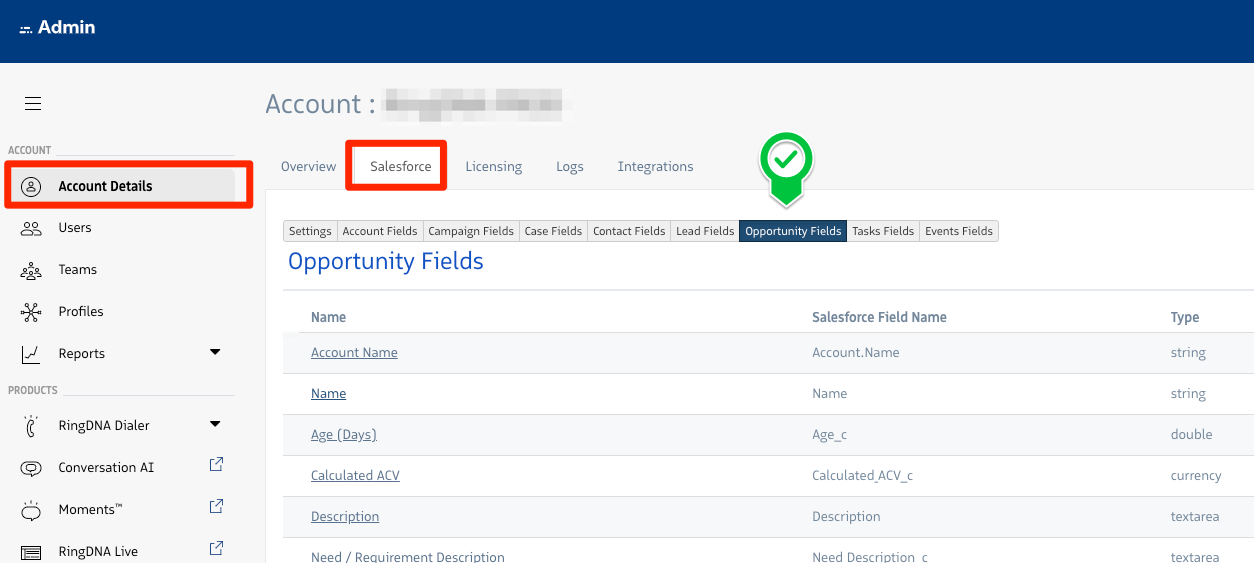Screen dimensions: 1254x563
Task: Click the Reports chart icon
Action: [x=31, y=354]
